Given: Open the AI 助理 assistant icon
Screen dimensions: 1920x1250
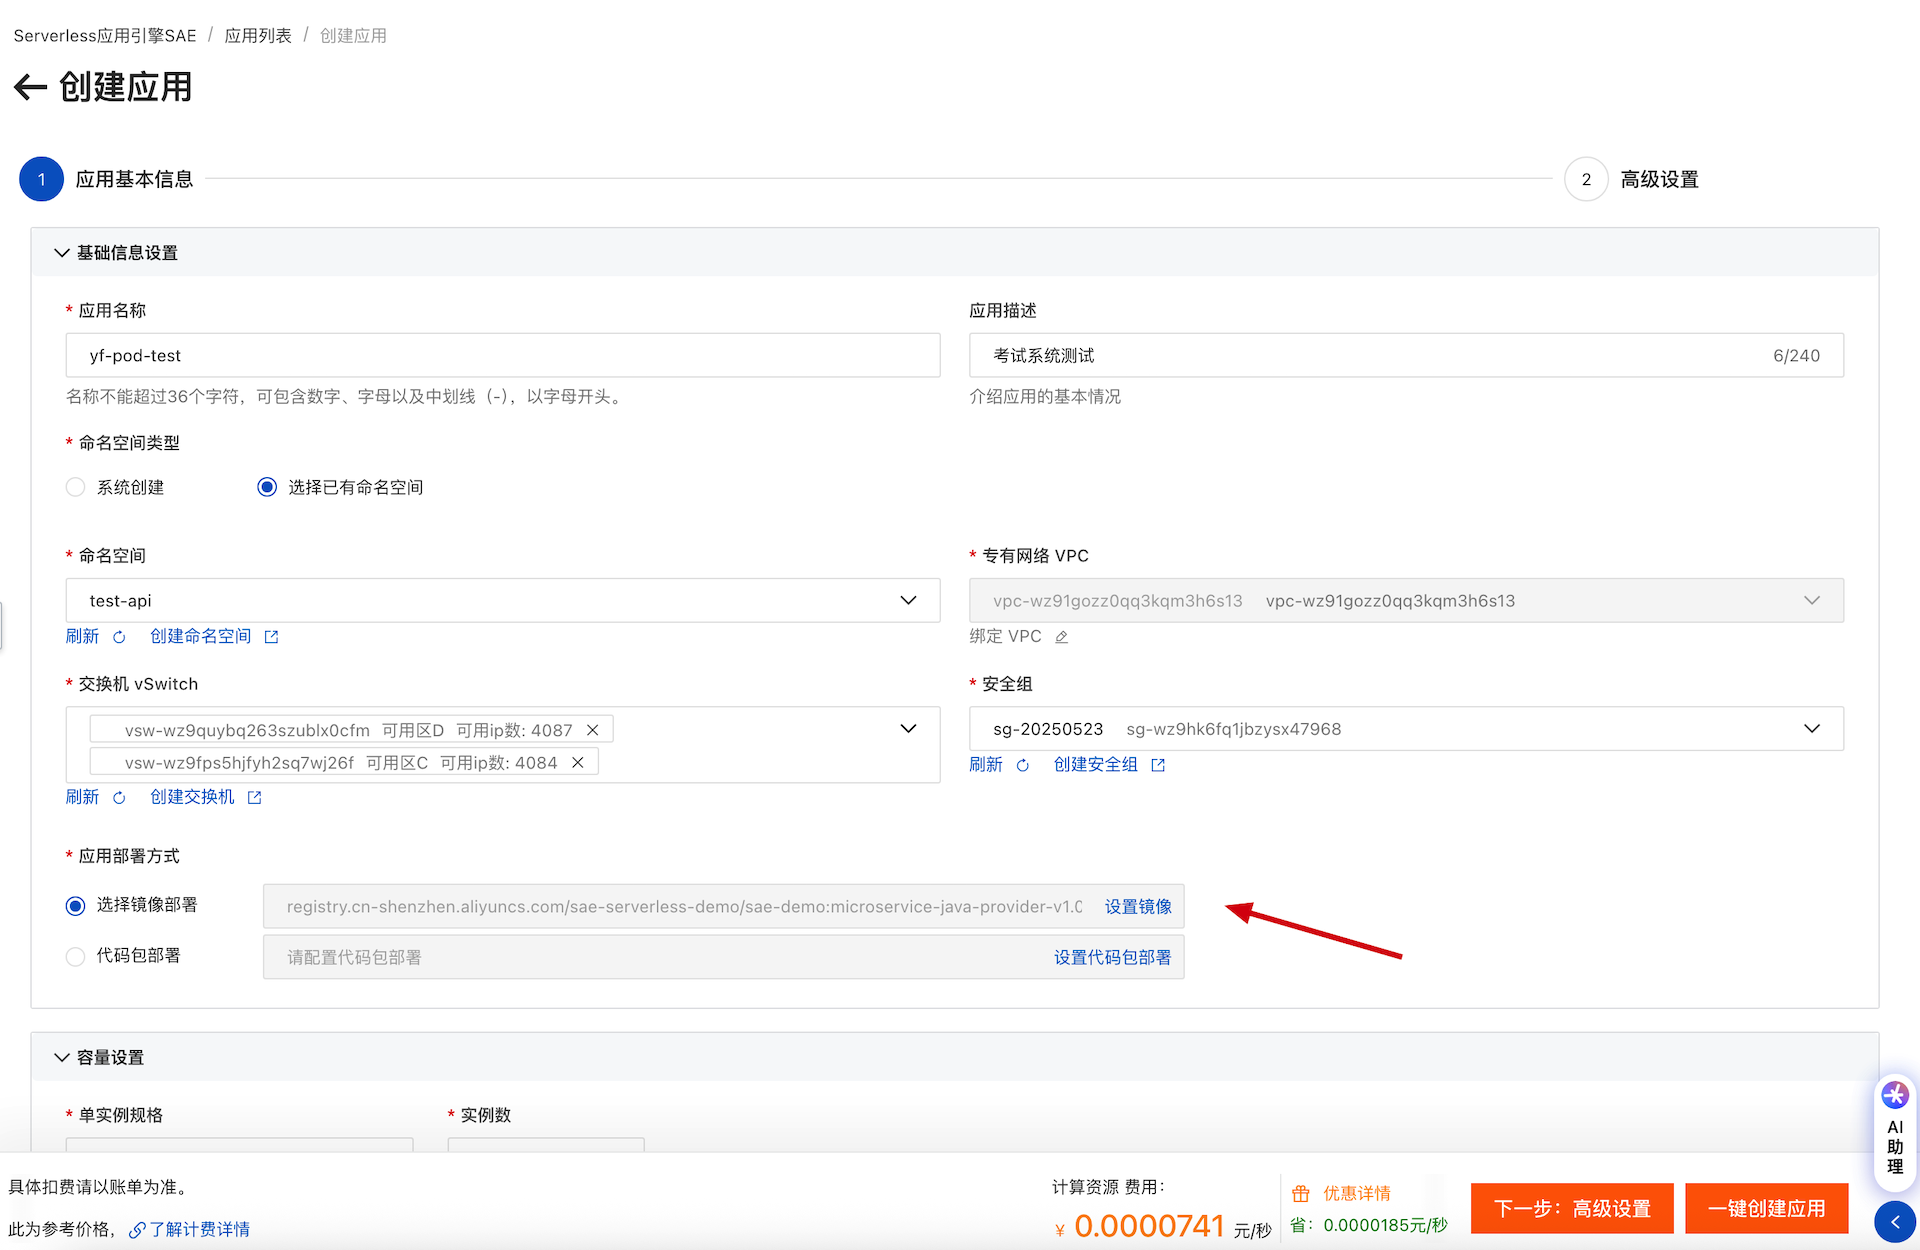Looking at the screenshot, I should (1895, 1095).
